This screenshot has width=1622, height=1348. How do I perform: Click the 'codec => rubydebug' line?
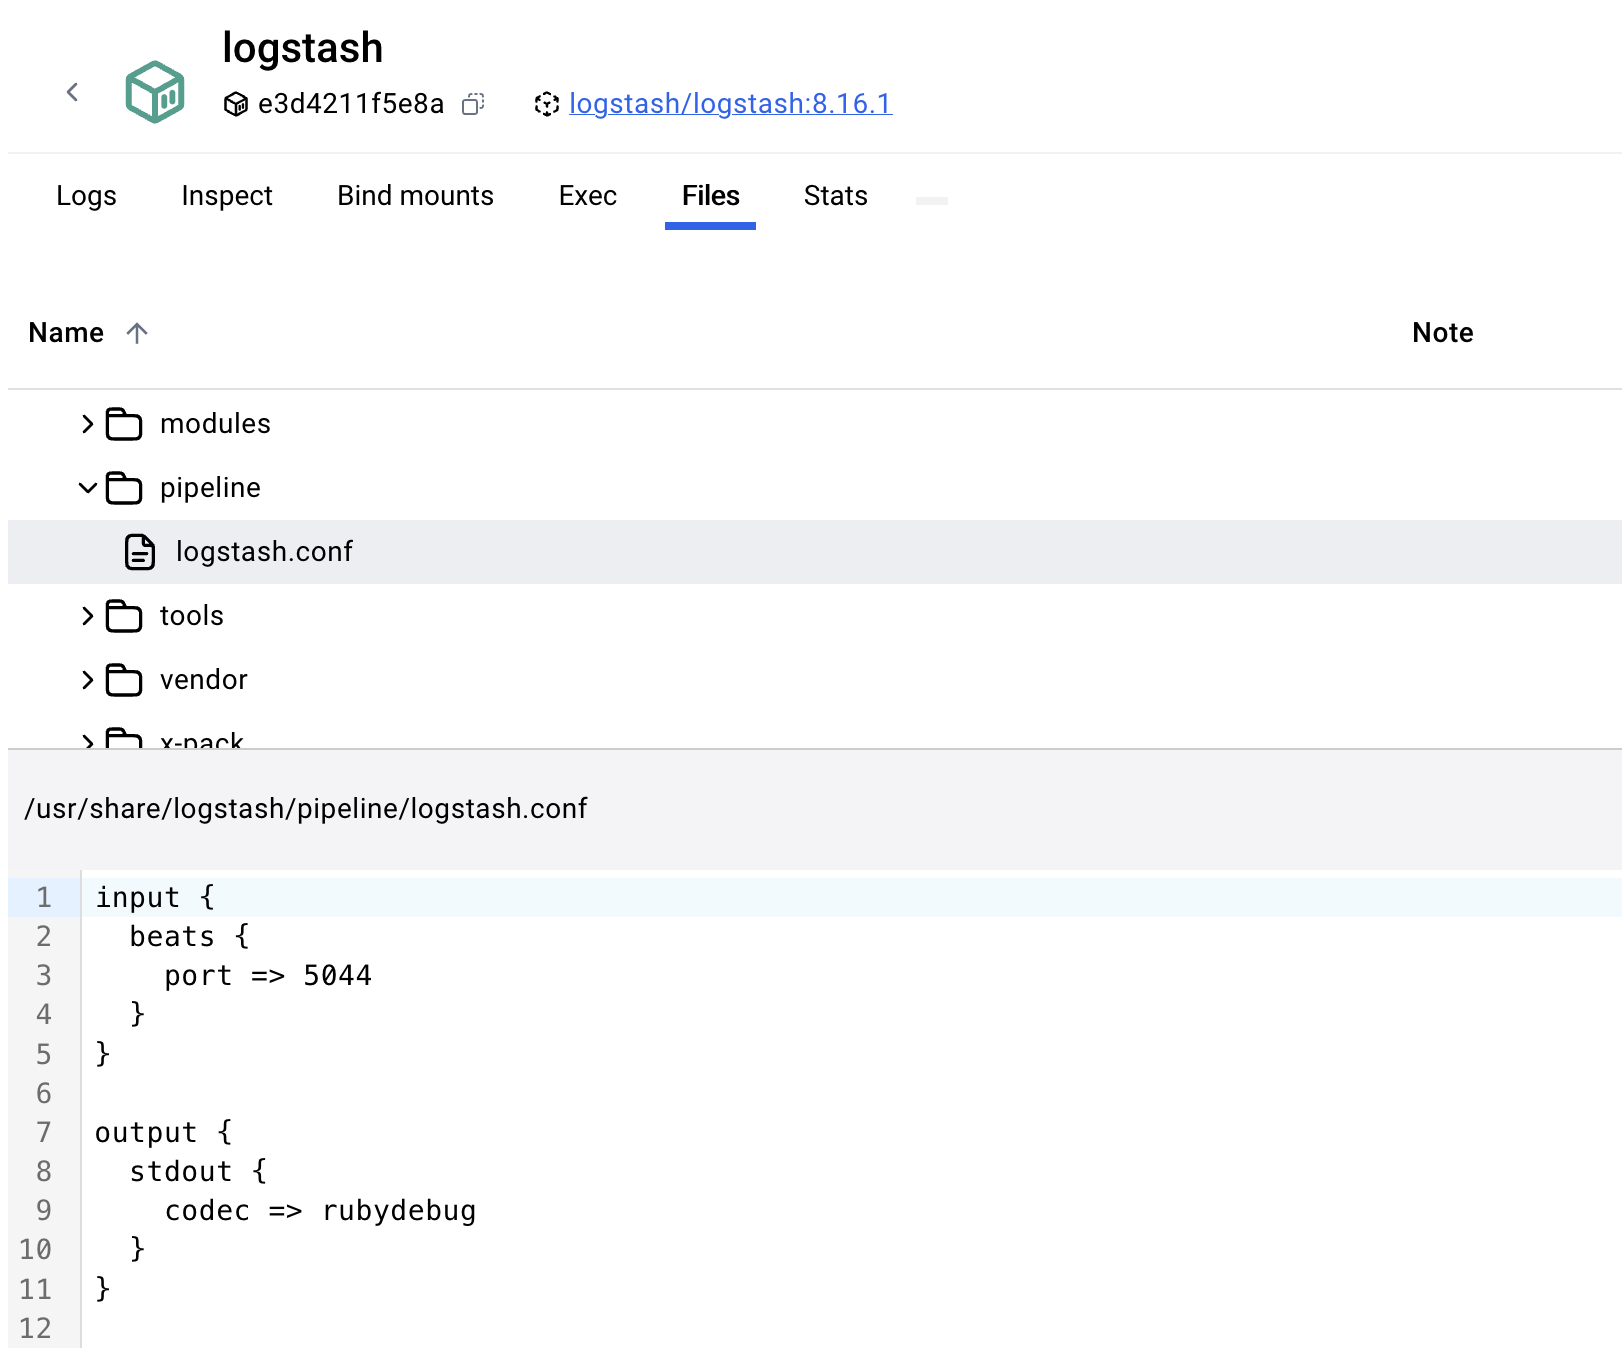[x=320, y=1210]
